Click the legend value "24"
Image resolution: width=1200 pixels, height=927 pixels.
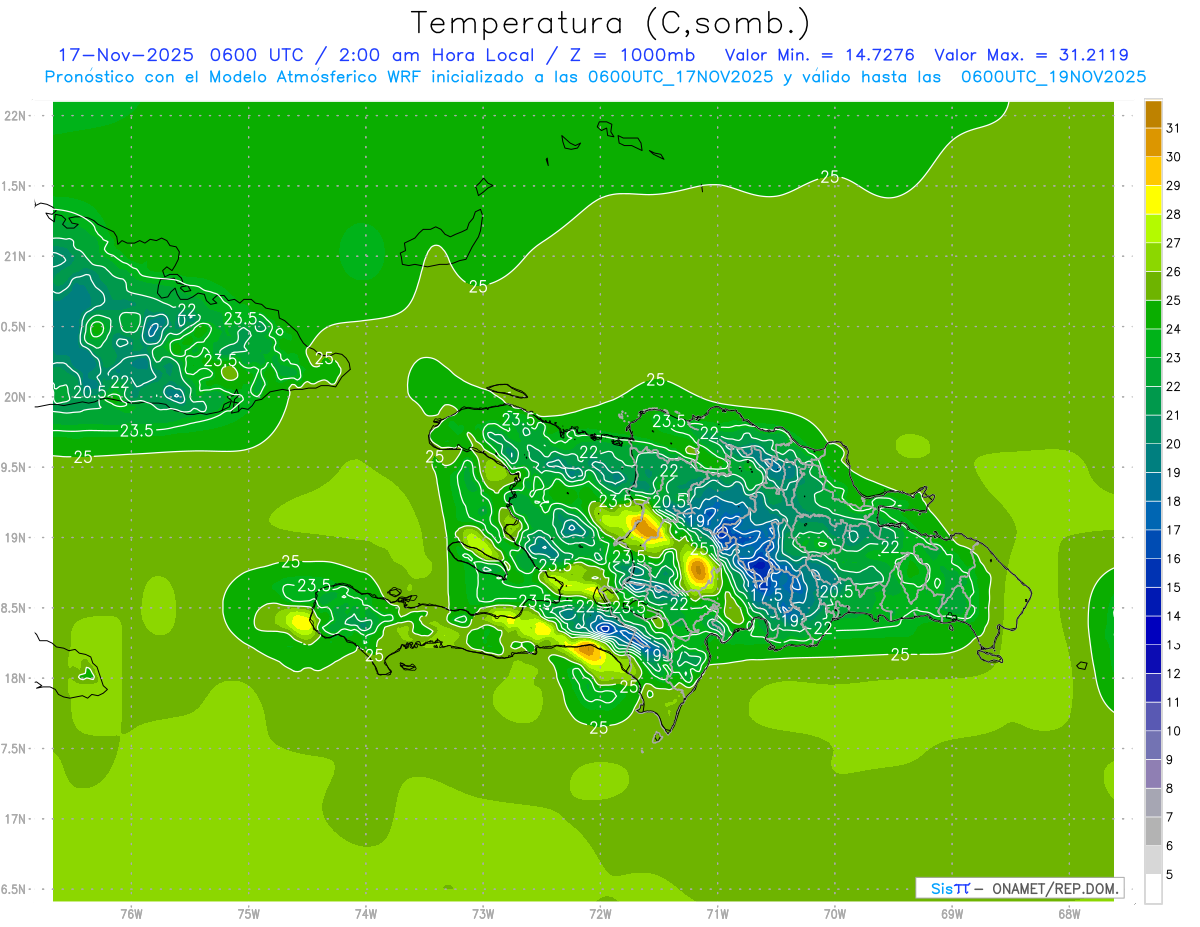point(1173,329)
